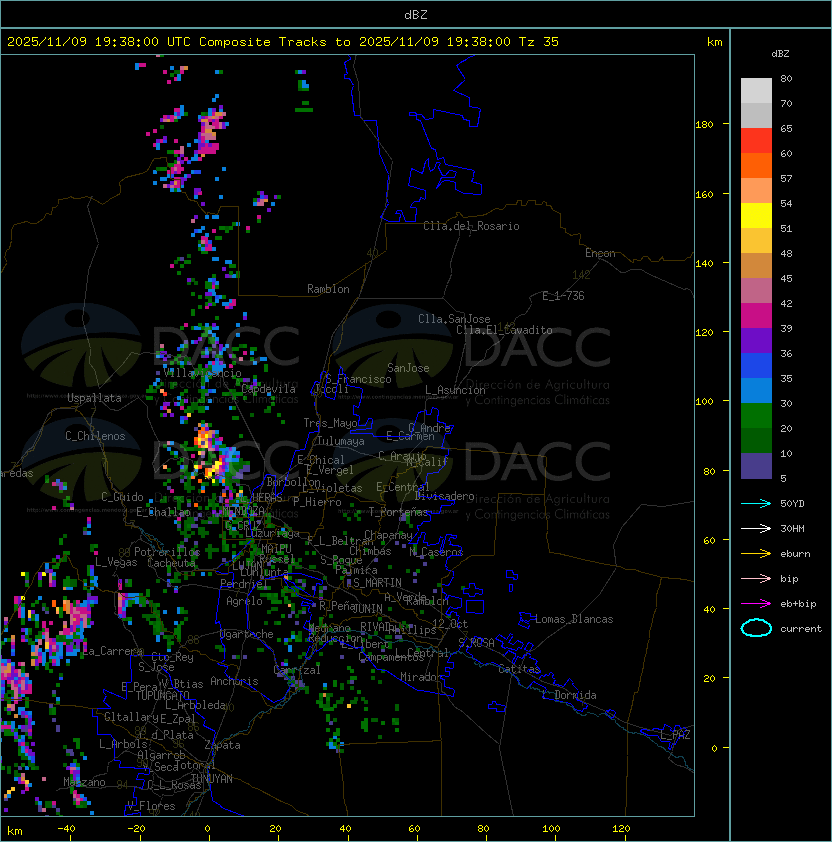The width and height of the screenshot is (832, 842).
Task: Click the 'Lomas_Blancas' map label
Action: click(574, 619)
